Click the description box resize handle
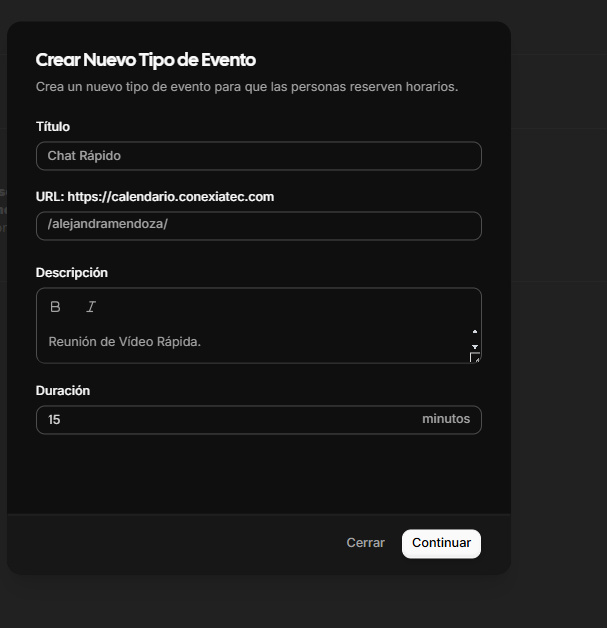This screenshot has width=607, height=628. coord(475,358)
